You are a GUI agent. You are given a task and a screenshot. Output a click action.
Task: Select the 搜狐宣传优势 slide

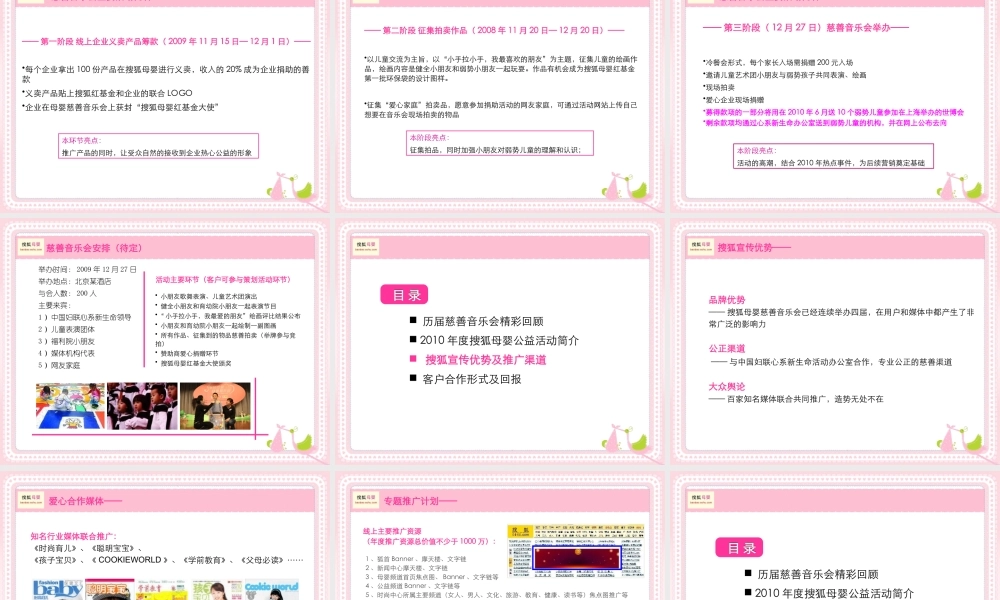pos(834,342)
